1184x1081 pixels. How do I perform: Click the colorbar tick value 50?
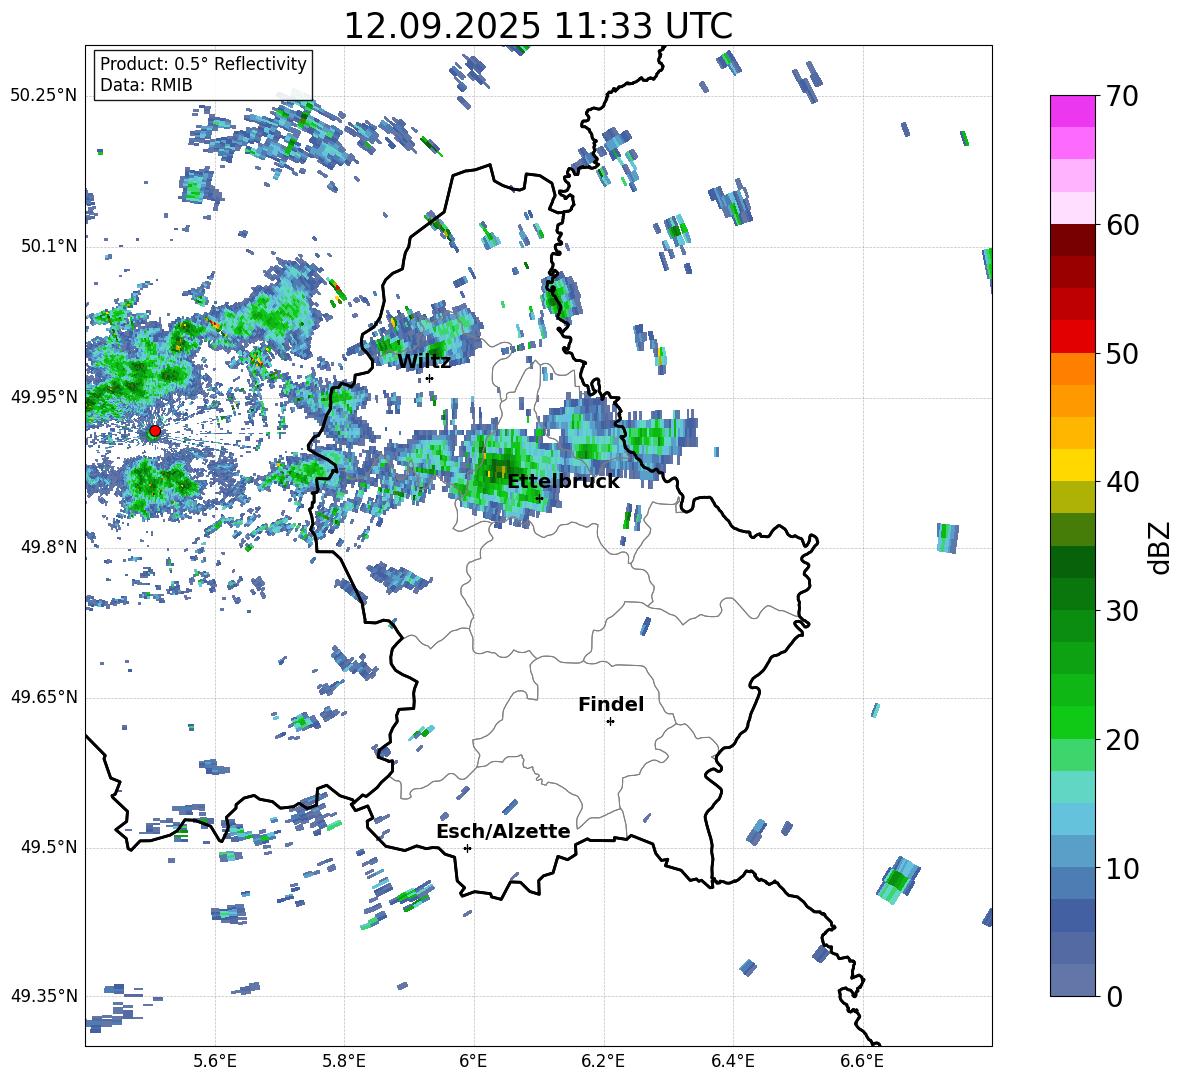(x=1122, y=354)
